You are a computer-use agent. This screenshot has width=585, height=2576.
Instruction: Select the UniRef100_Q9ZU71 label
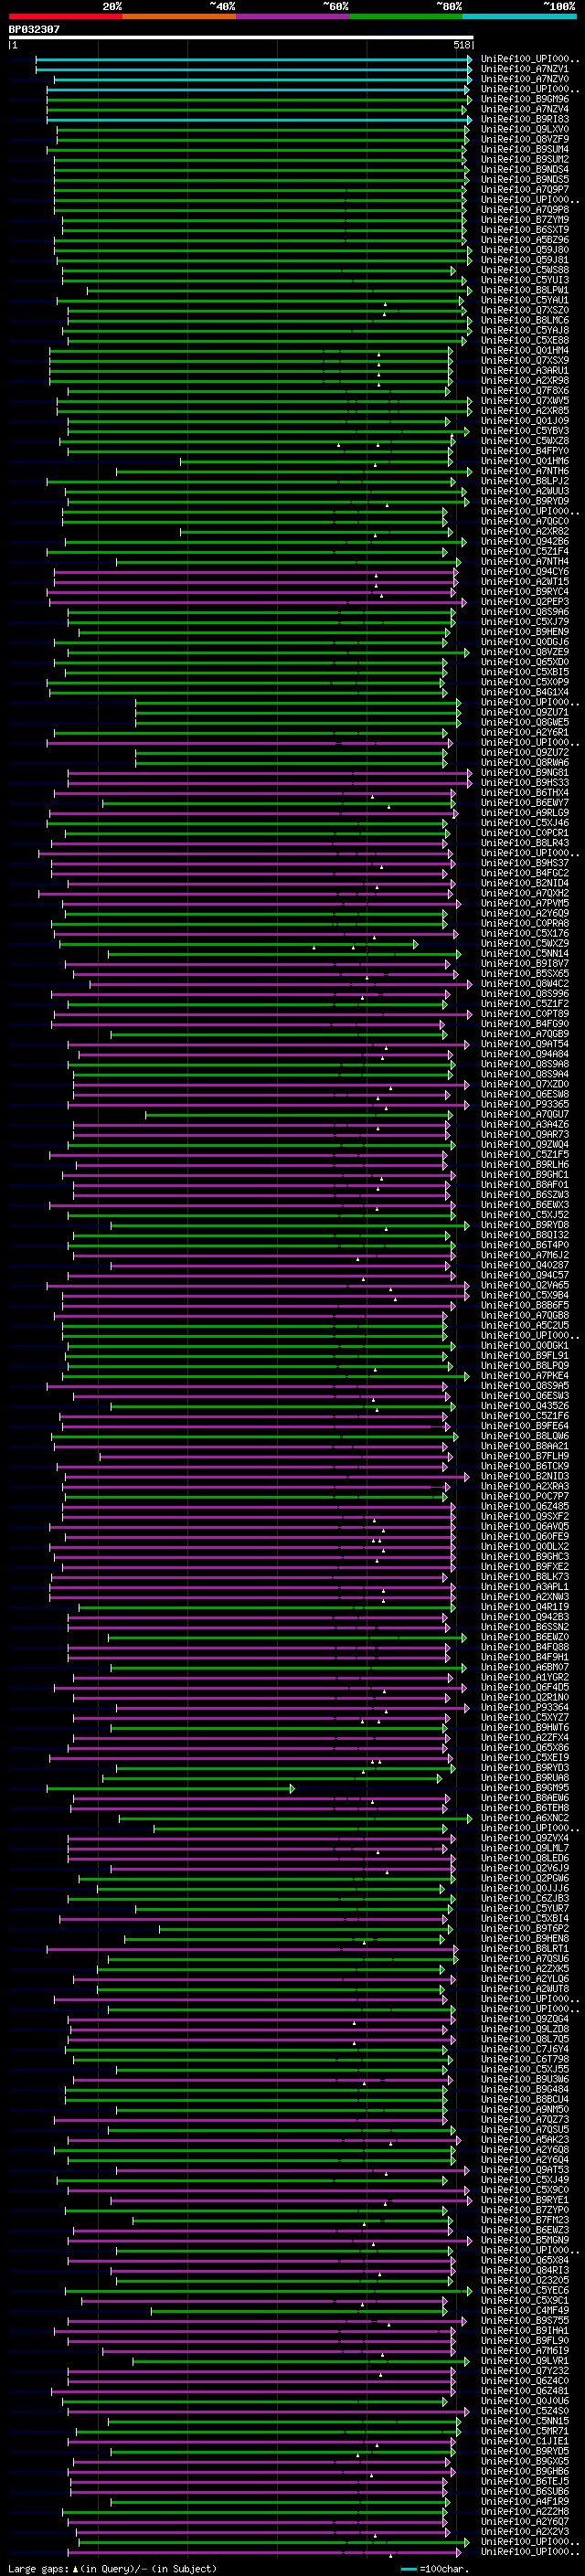[x=525, y=712]
